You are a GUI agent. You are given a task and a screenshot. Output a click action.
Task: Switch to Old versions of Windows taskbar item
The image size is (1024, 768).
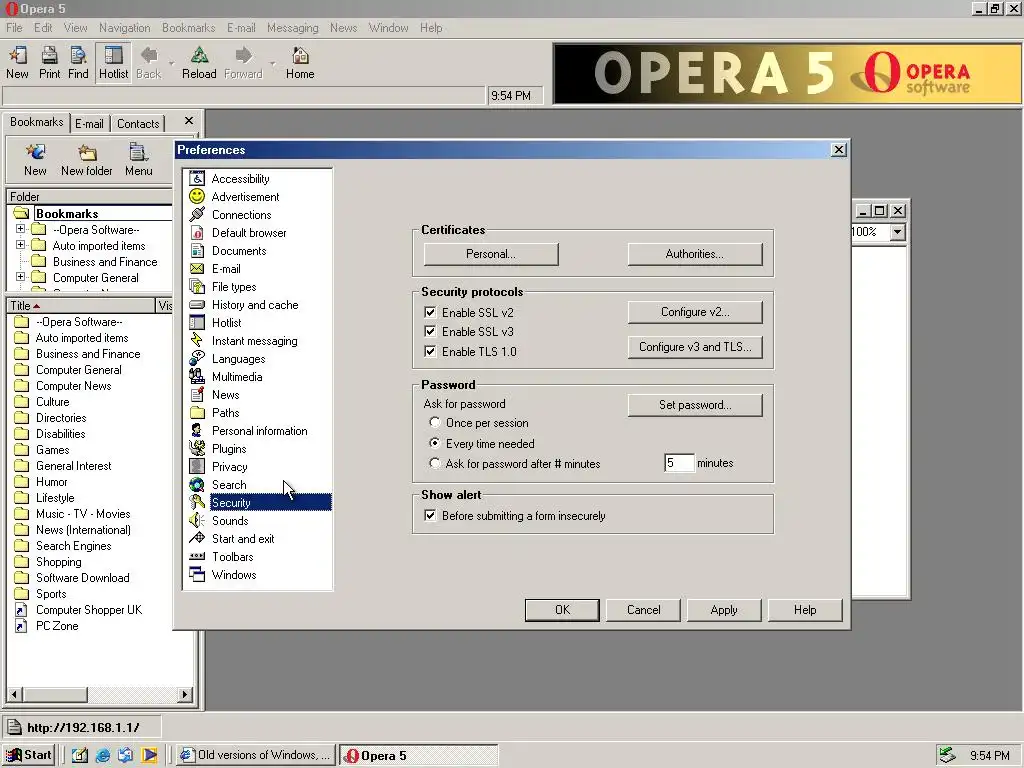coord(256,755)
